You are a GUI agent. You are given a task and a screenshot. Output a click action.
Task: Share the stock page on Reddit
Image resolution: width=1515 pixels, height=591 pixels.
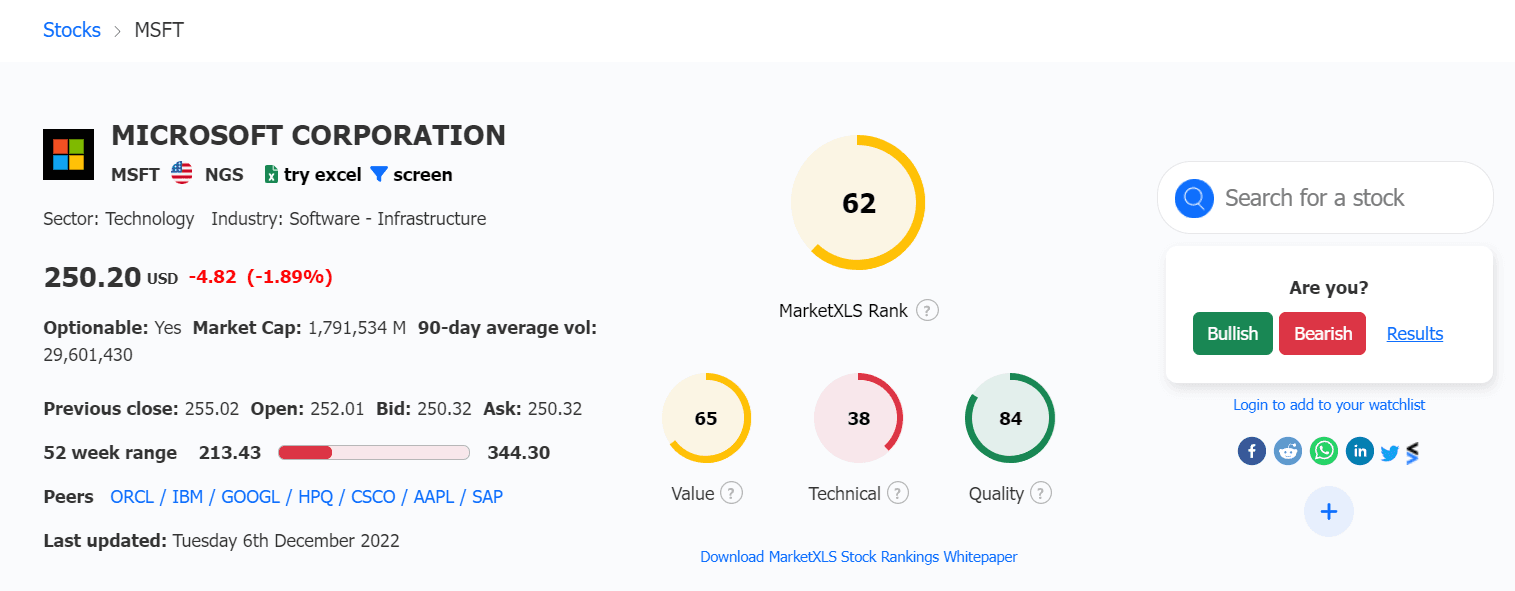pyautogui.click(x=1287, y=451)
